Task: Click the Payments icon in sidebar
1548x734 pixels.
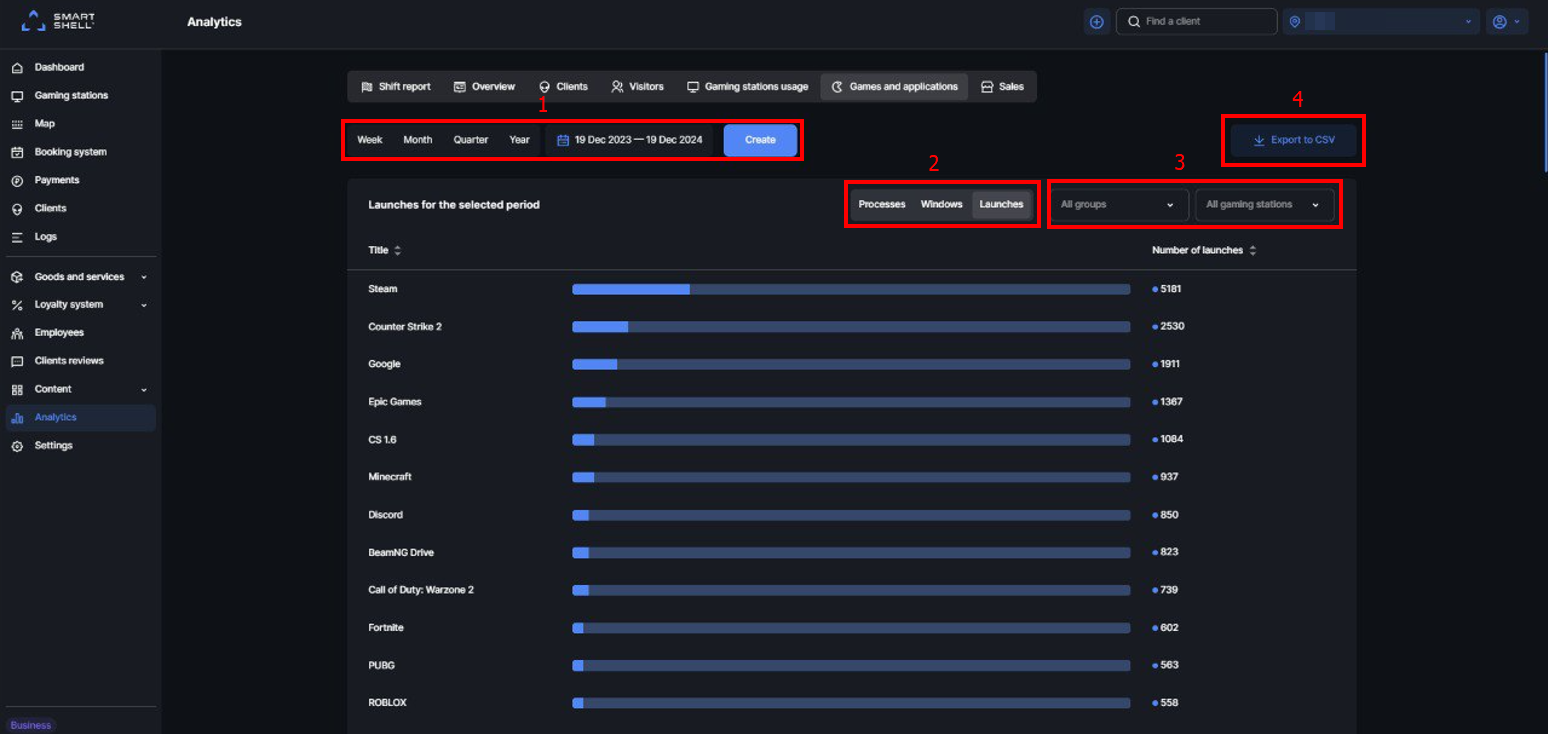Action: tap(17, 181)
